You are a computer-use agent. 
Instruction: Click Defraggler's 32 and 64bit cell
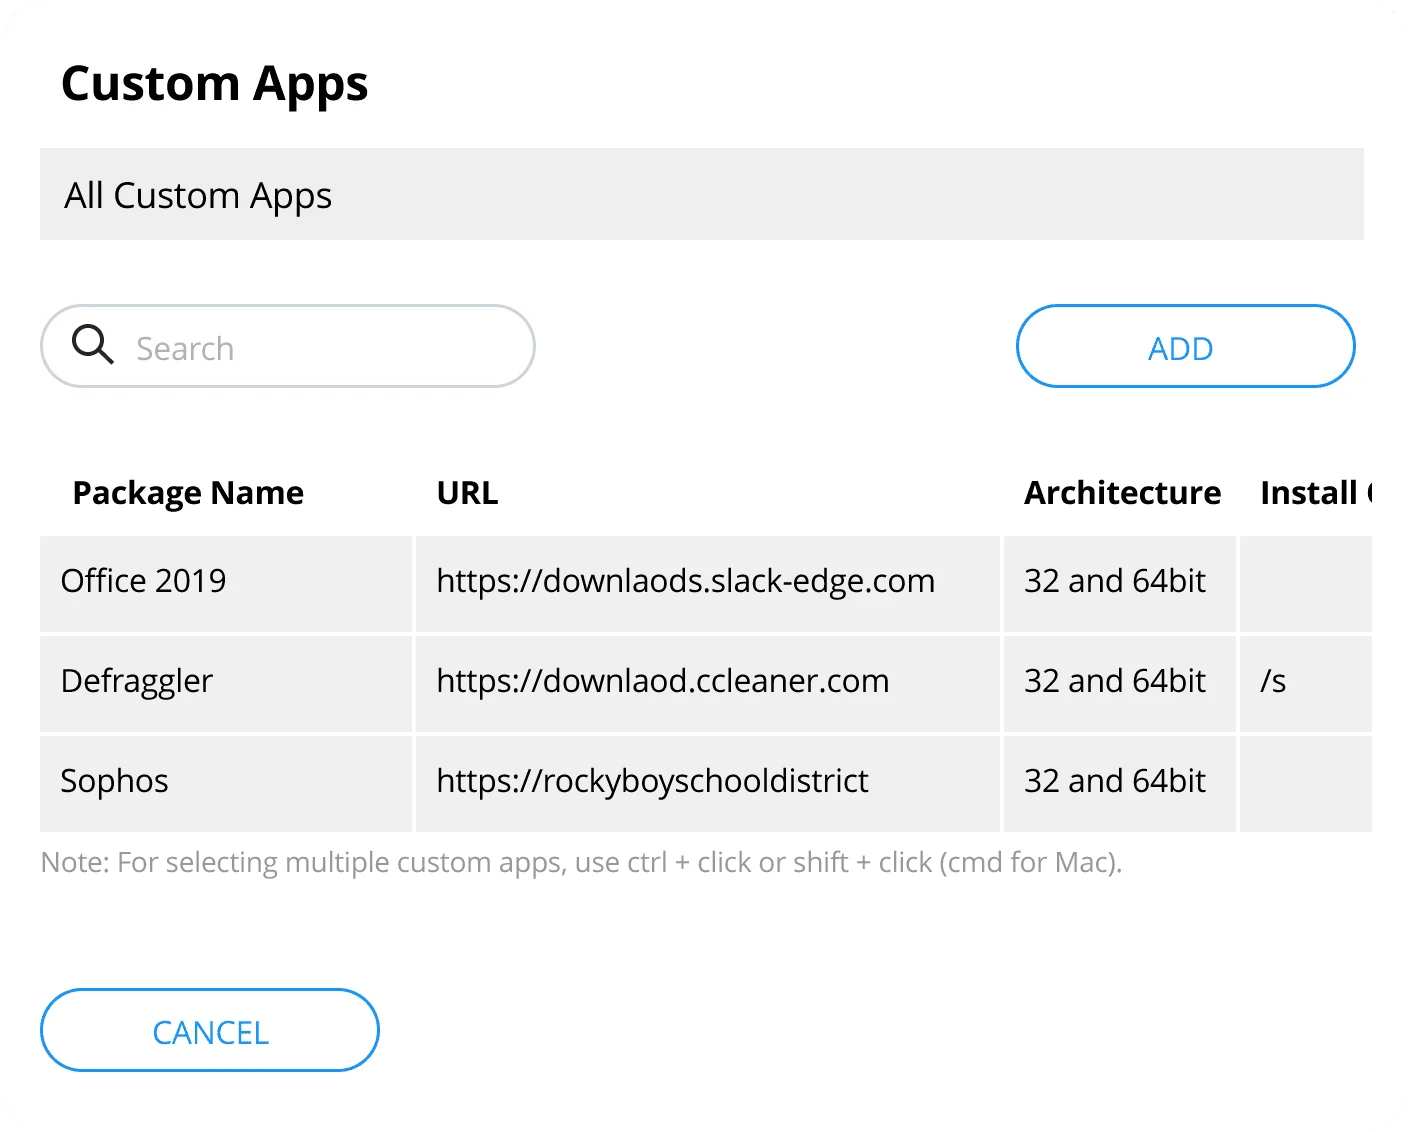point(1115,682)
